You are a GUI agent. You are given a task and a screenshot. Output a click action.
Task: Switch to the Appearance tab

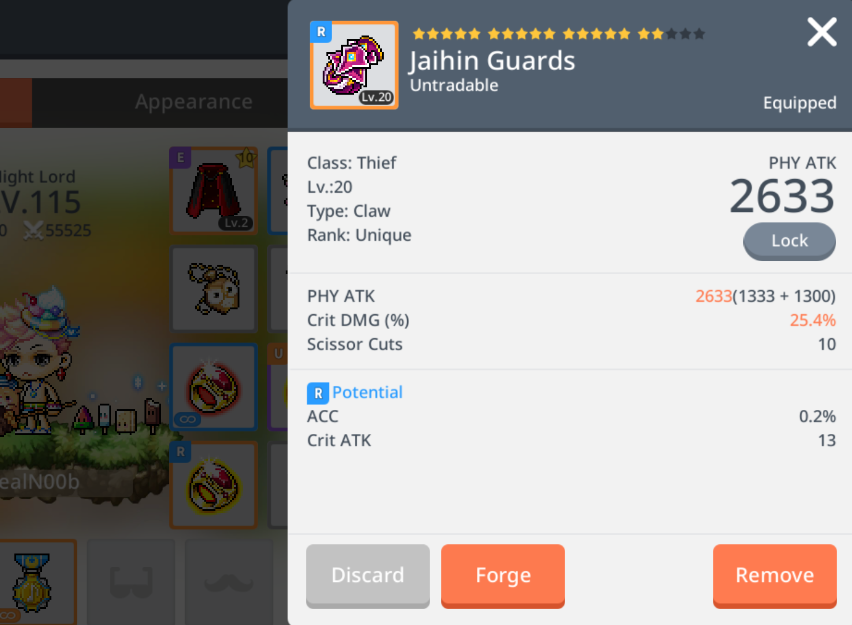click(x=193, y=102)
